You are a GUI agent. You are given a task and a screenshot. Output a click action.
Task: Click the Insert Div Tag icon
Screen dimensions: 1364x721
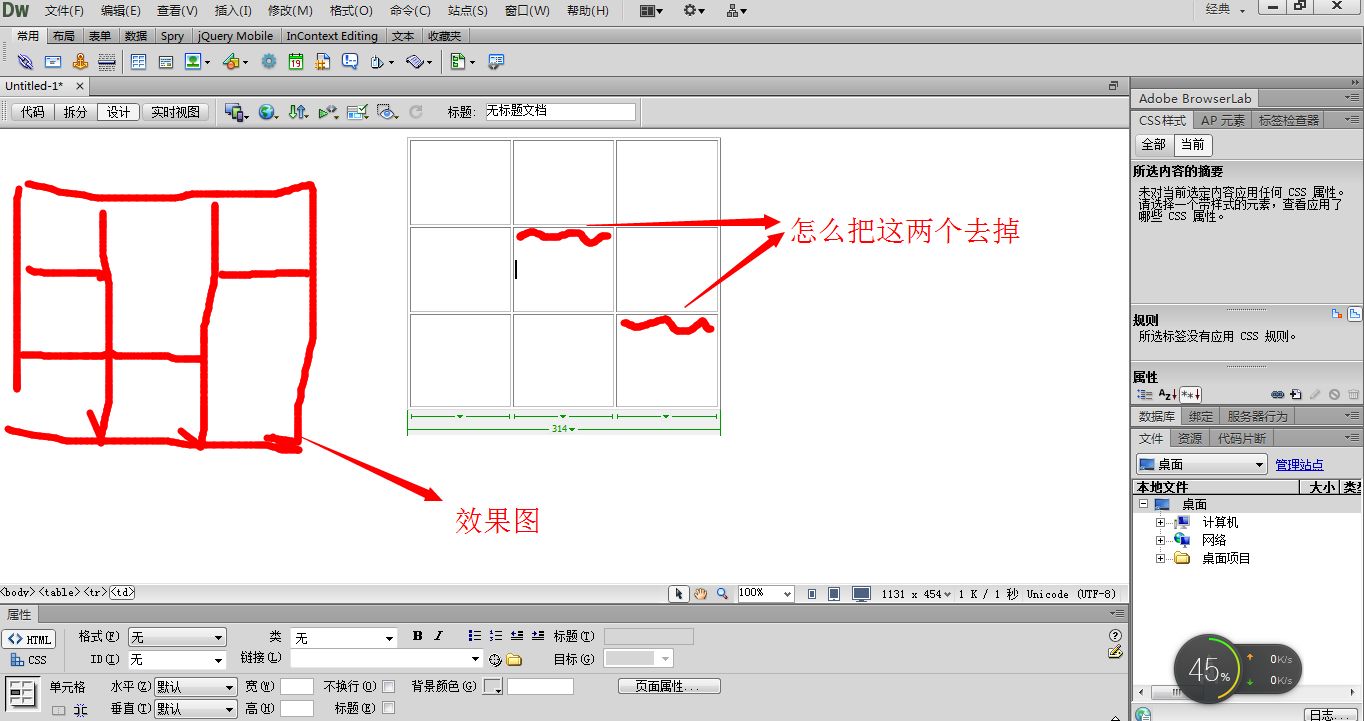(x=166, y=62)
